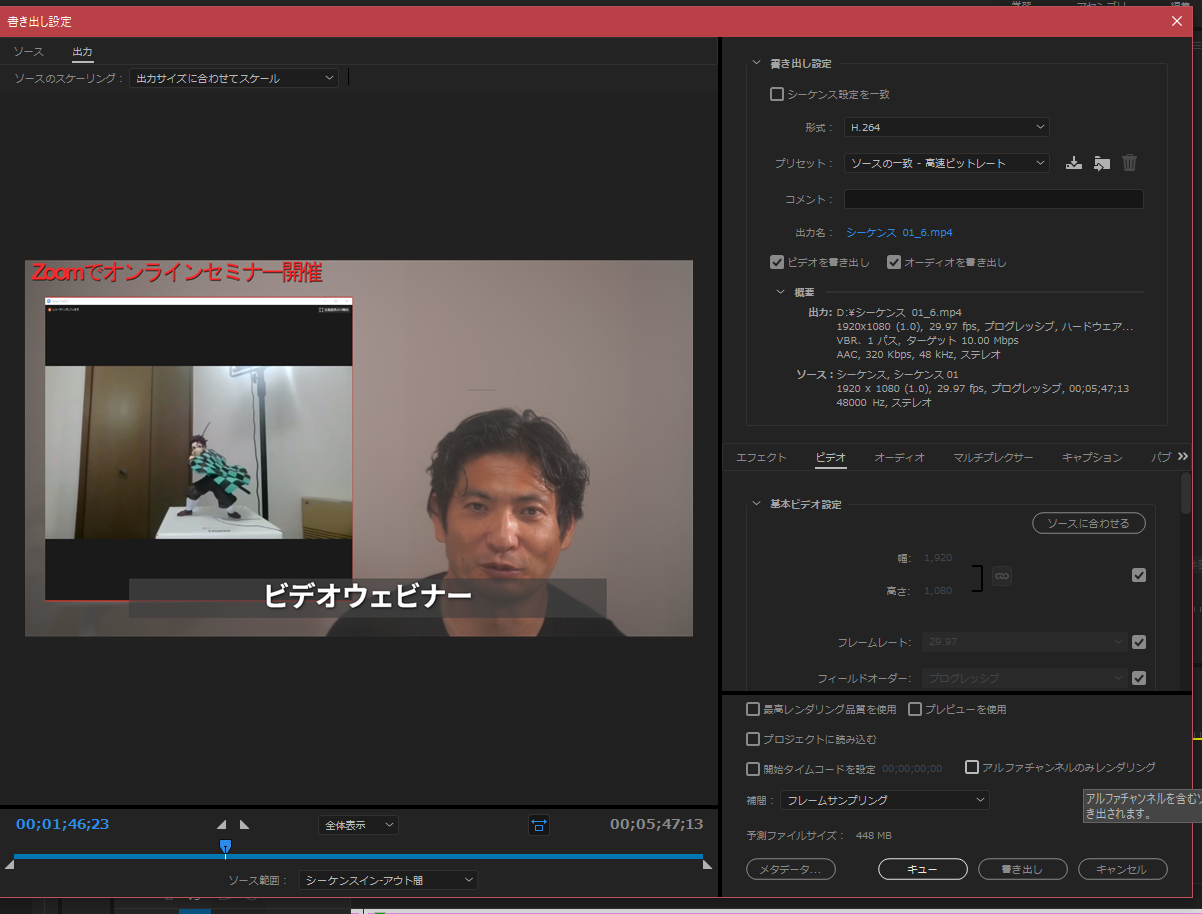Image resolution: width=1202 pixels, height=914 pixels.
Task: Click the Export button
Action: [x=1022, y=869]
